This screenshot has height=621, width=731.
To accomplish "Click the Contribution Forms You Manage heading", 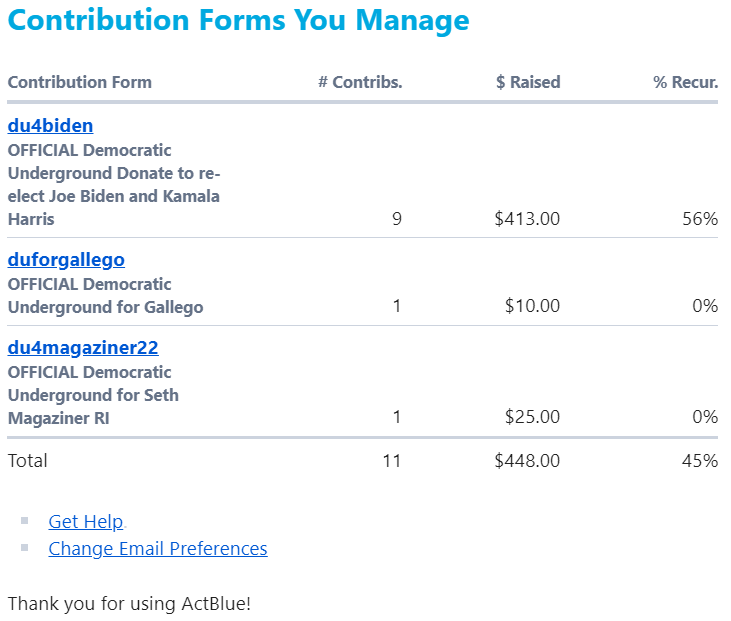I will [238, 20].
